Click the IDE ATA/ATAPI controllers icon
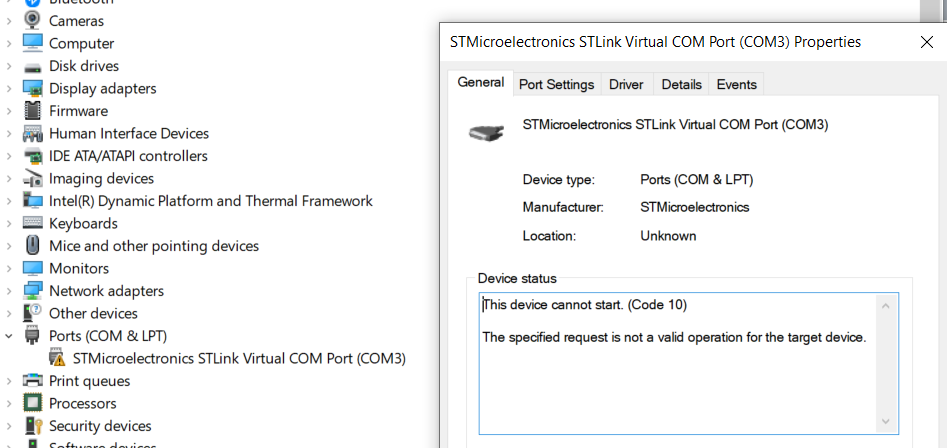 click(33, 156)
